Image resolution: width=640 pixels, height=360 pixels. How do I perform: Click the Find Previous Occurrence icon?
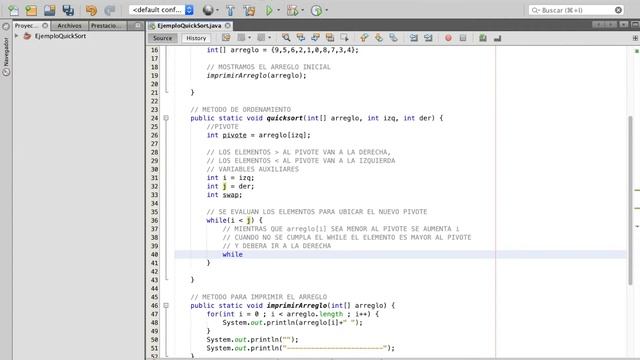(301, 38)
